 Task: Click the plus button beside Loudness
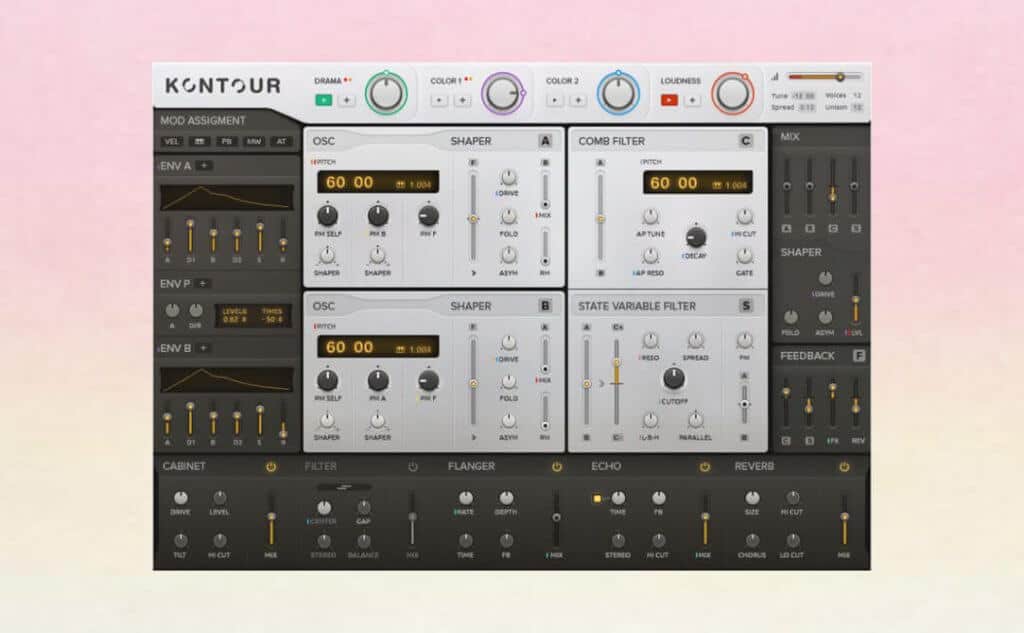(692, 100)
